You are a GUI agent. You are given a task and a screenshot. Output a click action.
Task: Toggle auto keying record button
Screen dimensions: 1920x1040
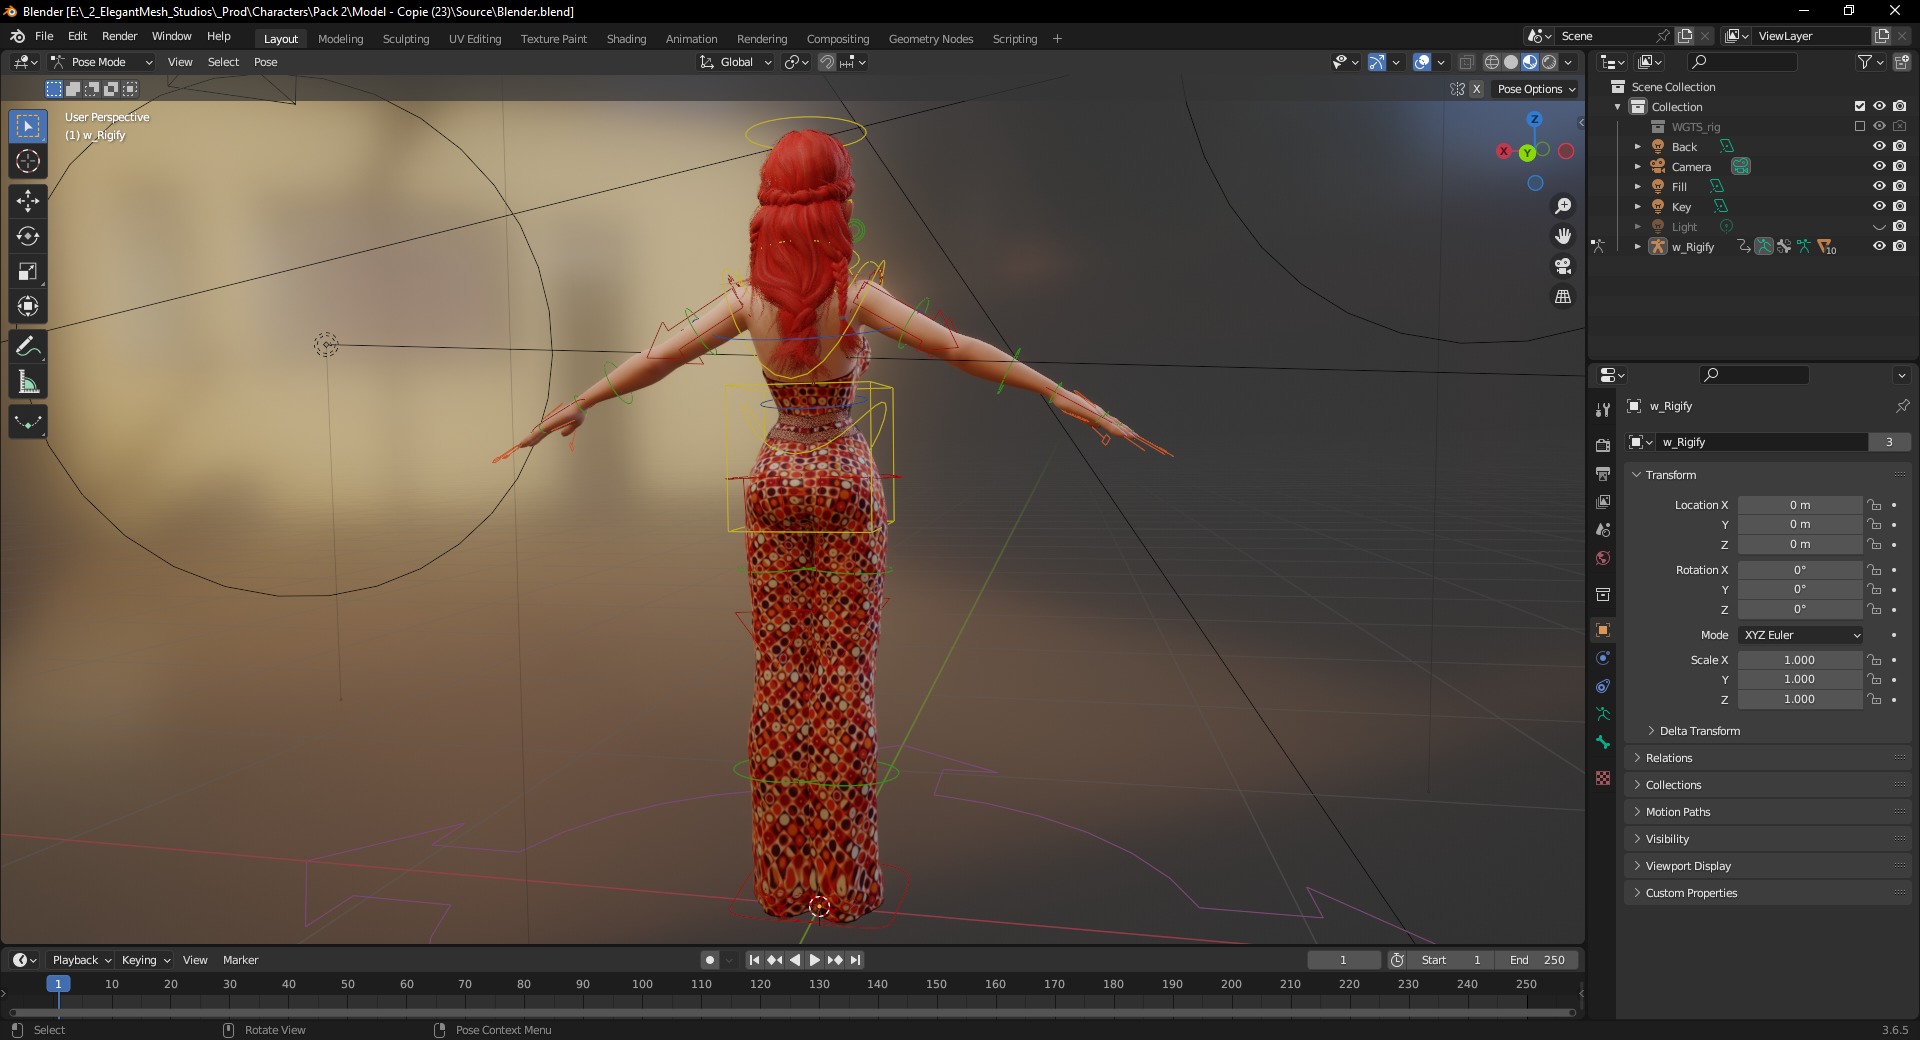(710, 960)
